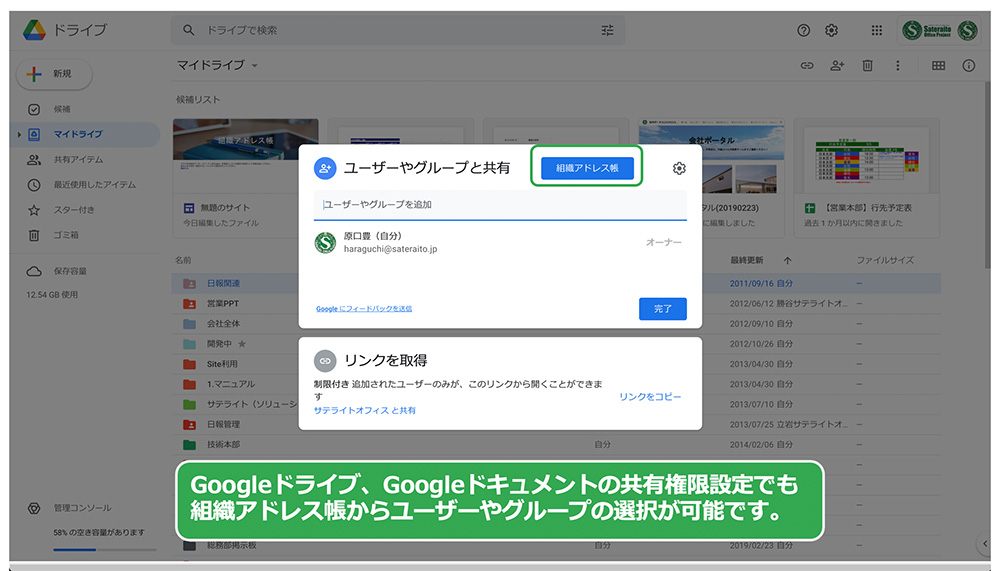Viewport: 1000px width, 571px height.
Task: Click the search options filter icon
Action: point(607,30)
